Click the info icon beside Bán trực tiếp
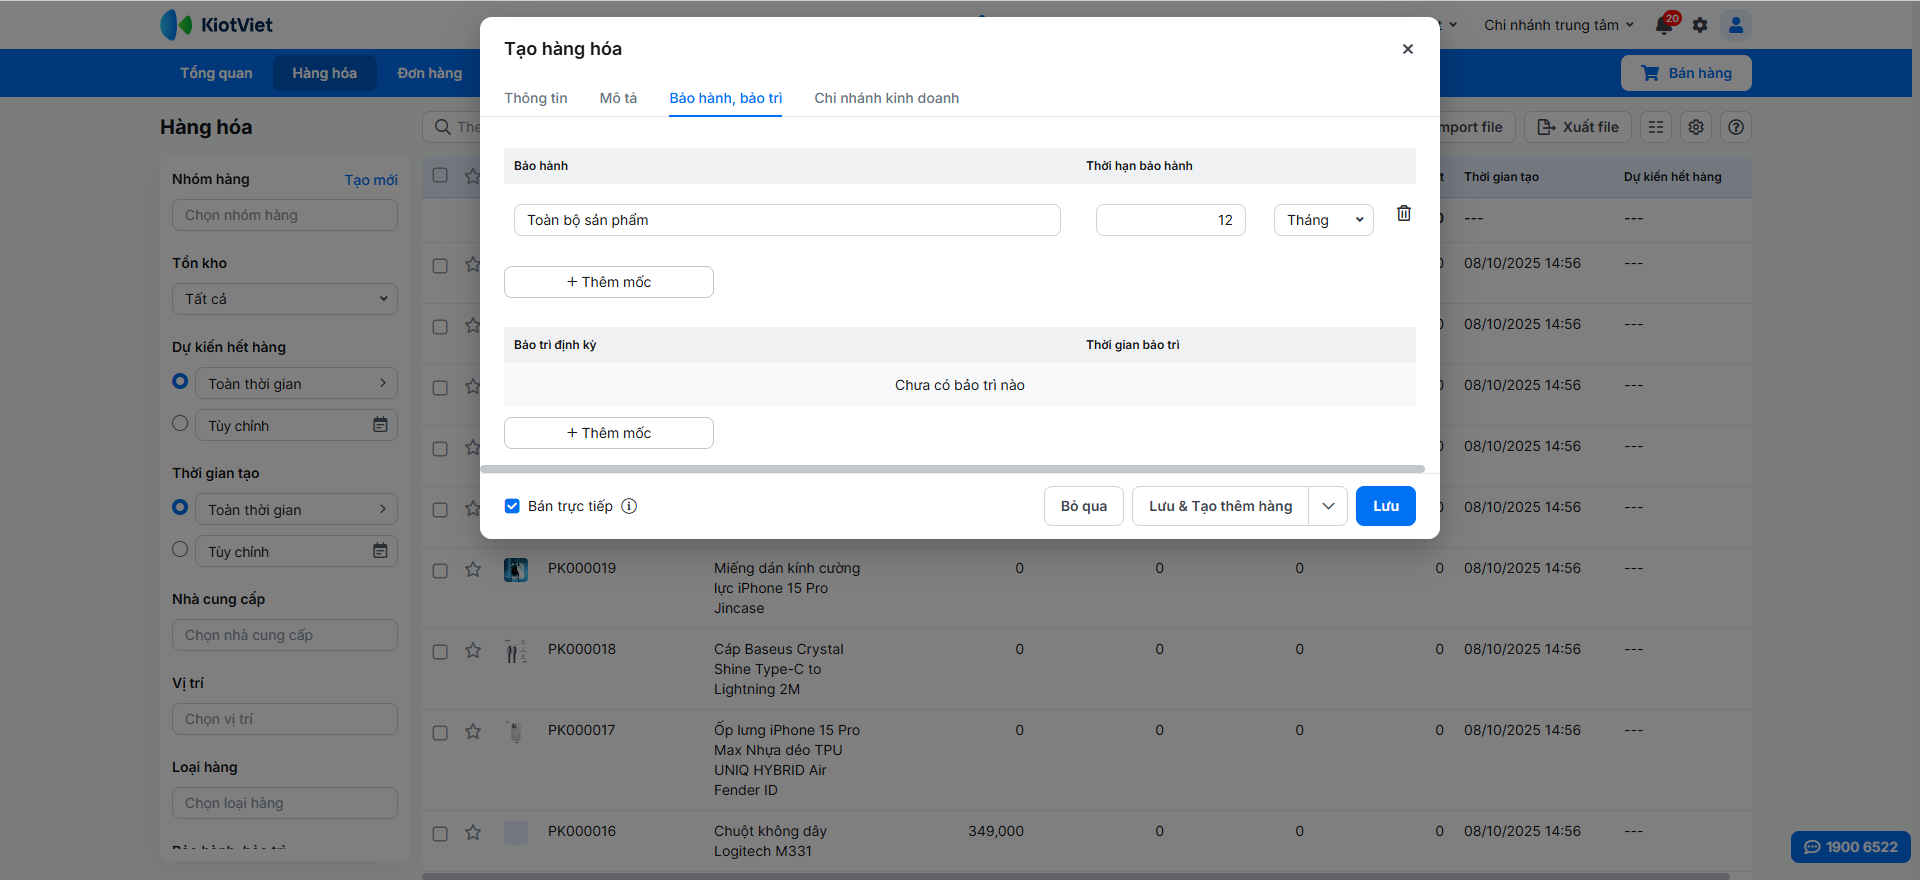This screenshot has width=1920, height=880. point(629,506)
